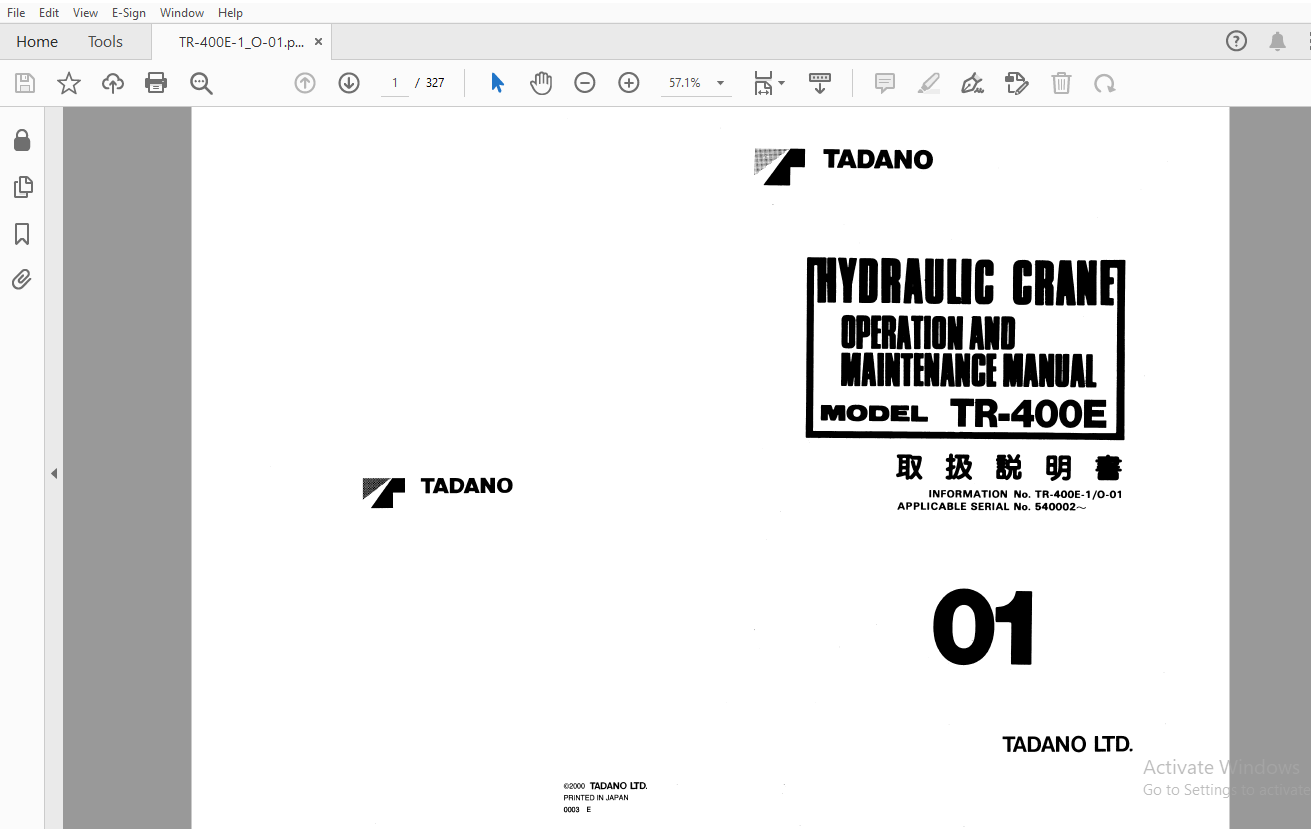Open the fit page options dropdown
Viewport: 1311px width, 829px height.
[768, 83]
